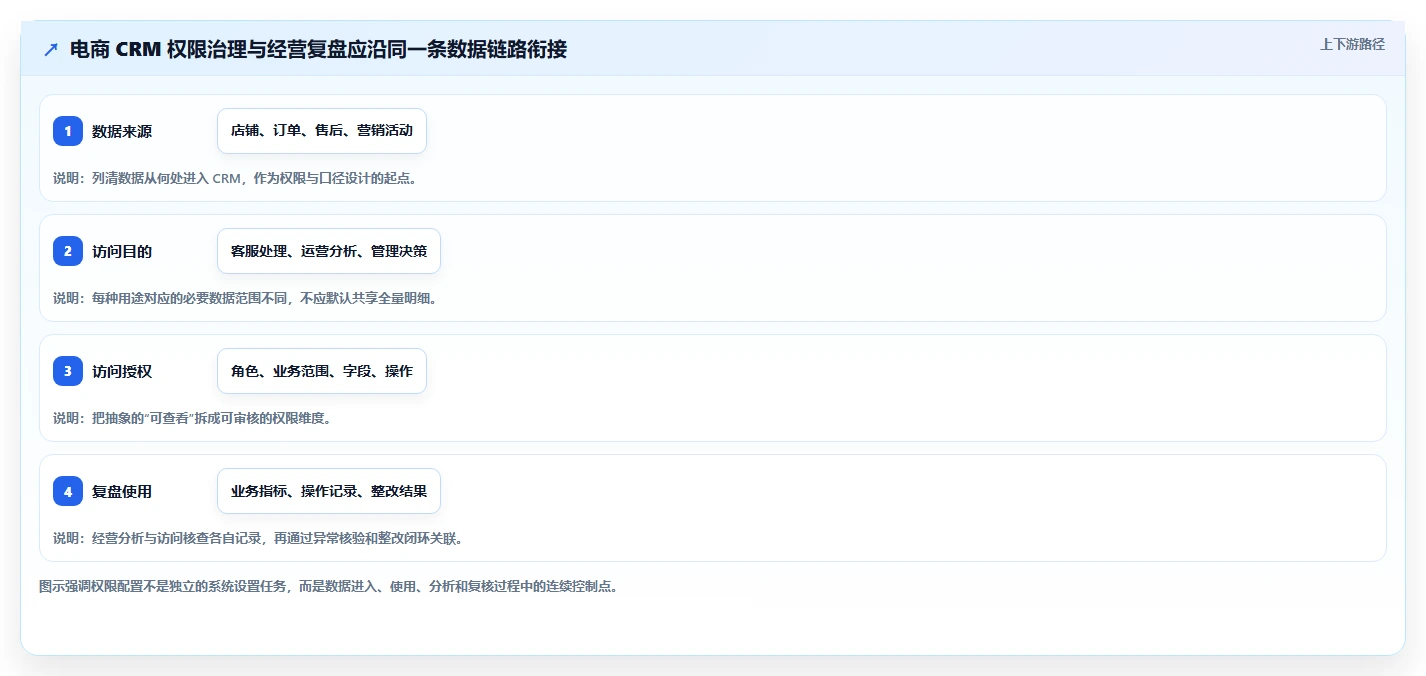Viewport: 1426px width, 676px height.
Task: Click the 客服处理、运营分析、管理决策 chip
Action: pos(329,251)
